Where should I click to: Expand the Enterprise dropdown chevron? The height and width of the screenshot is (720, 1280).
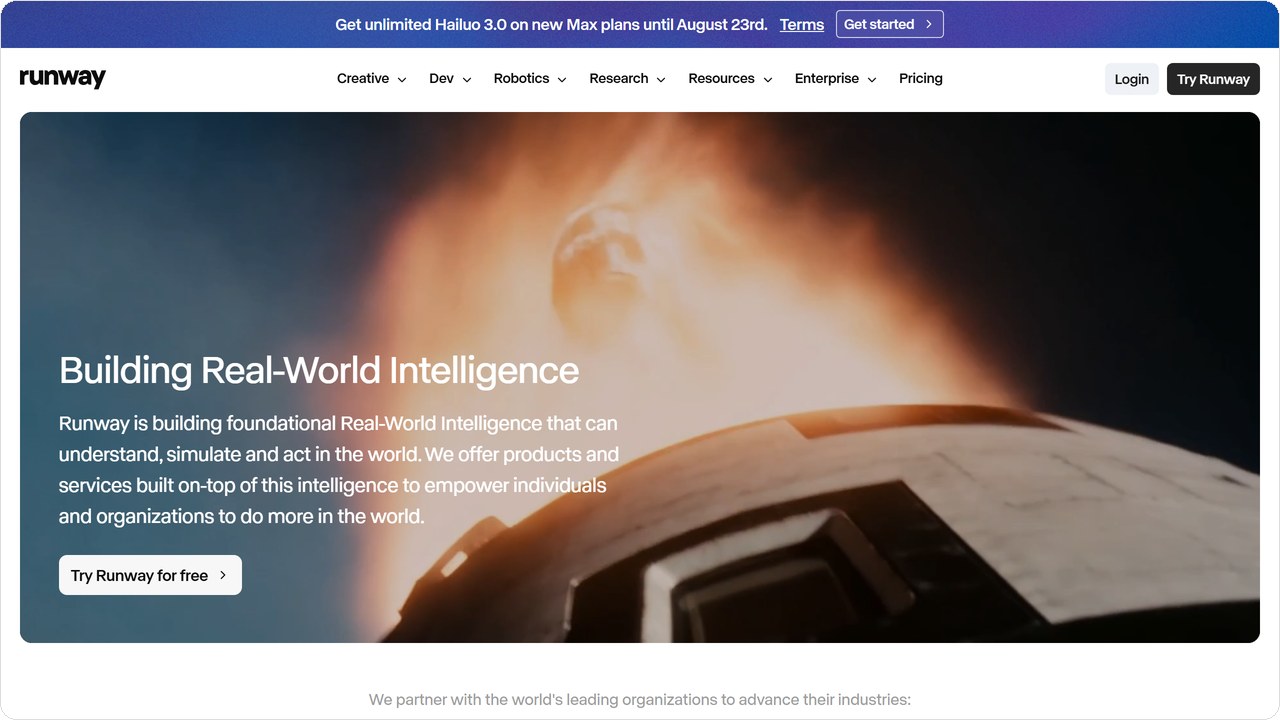pyautogui.click(x=872, y=80)
